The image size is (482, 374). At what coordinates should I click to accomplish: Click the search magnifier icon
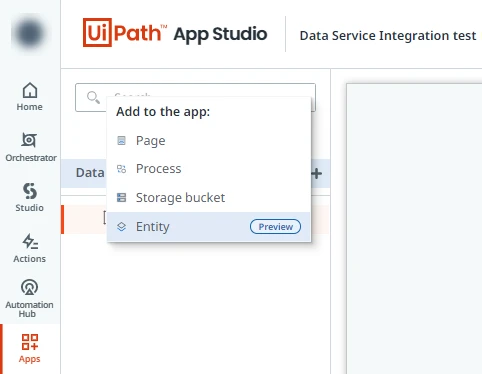tap(93, 98)
